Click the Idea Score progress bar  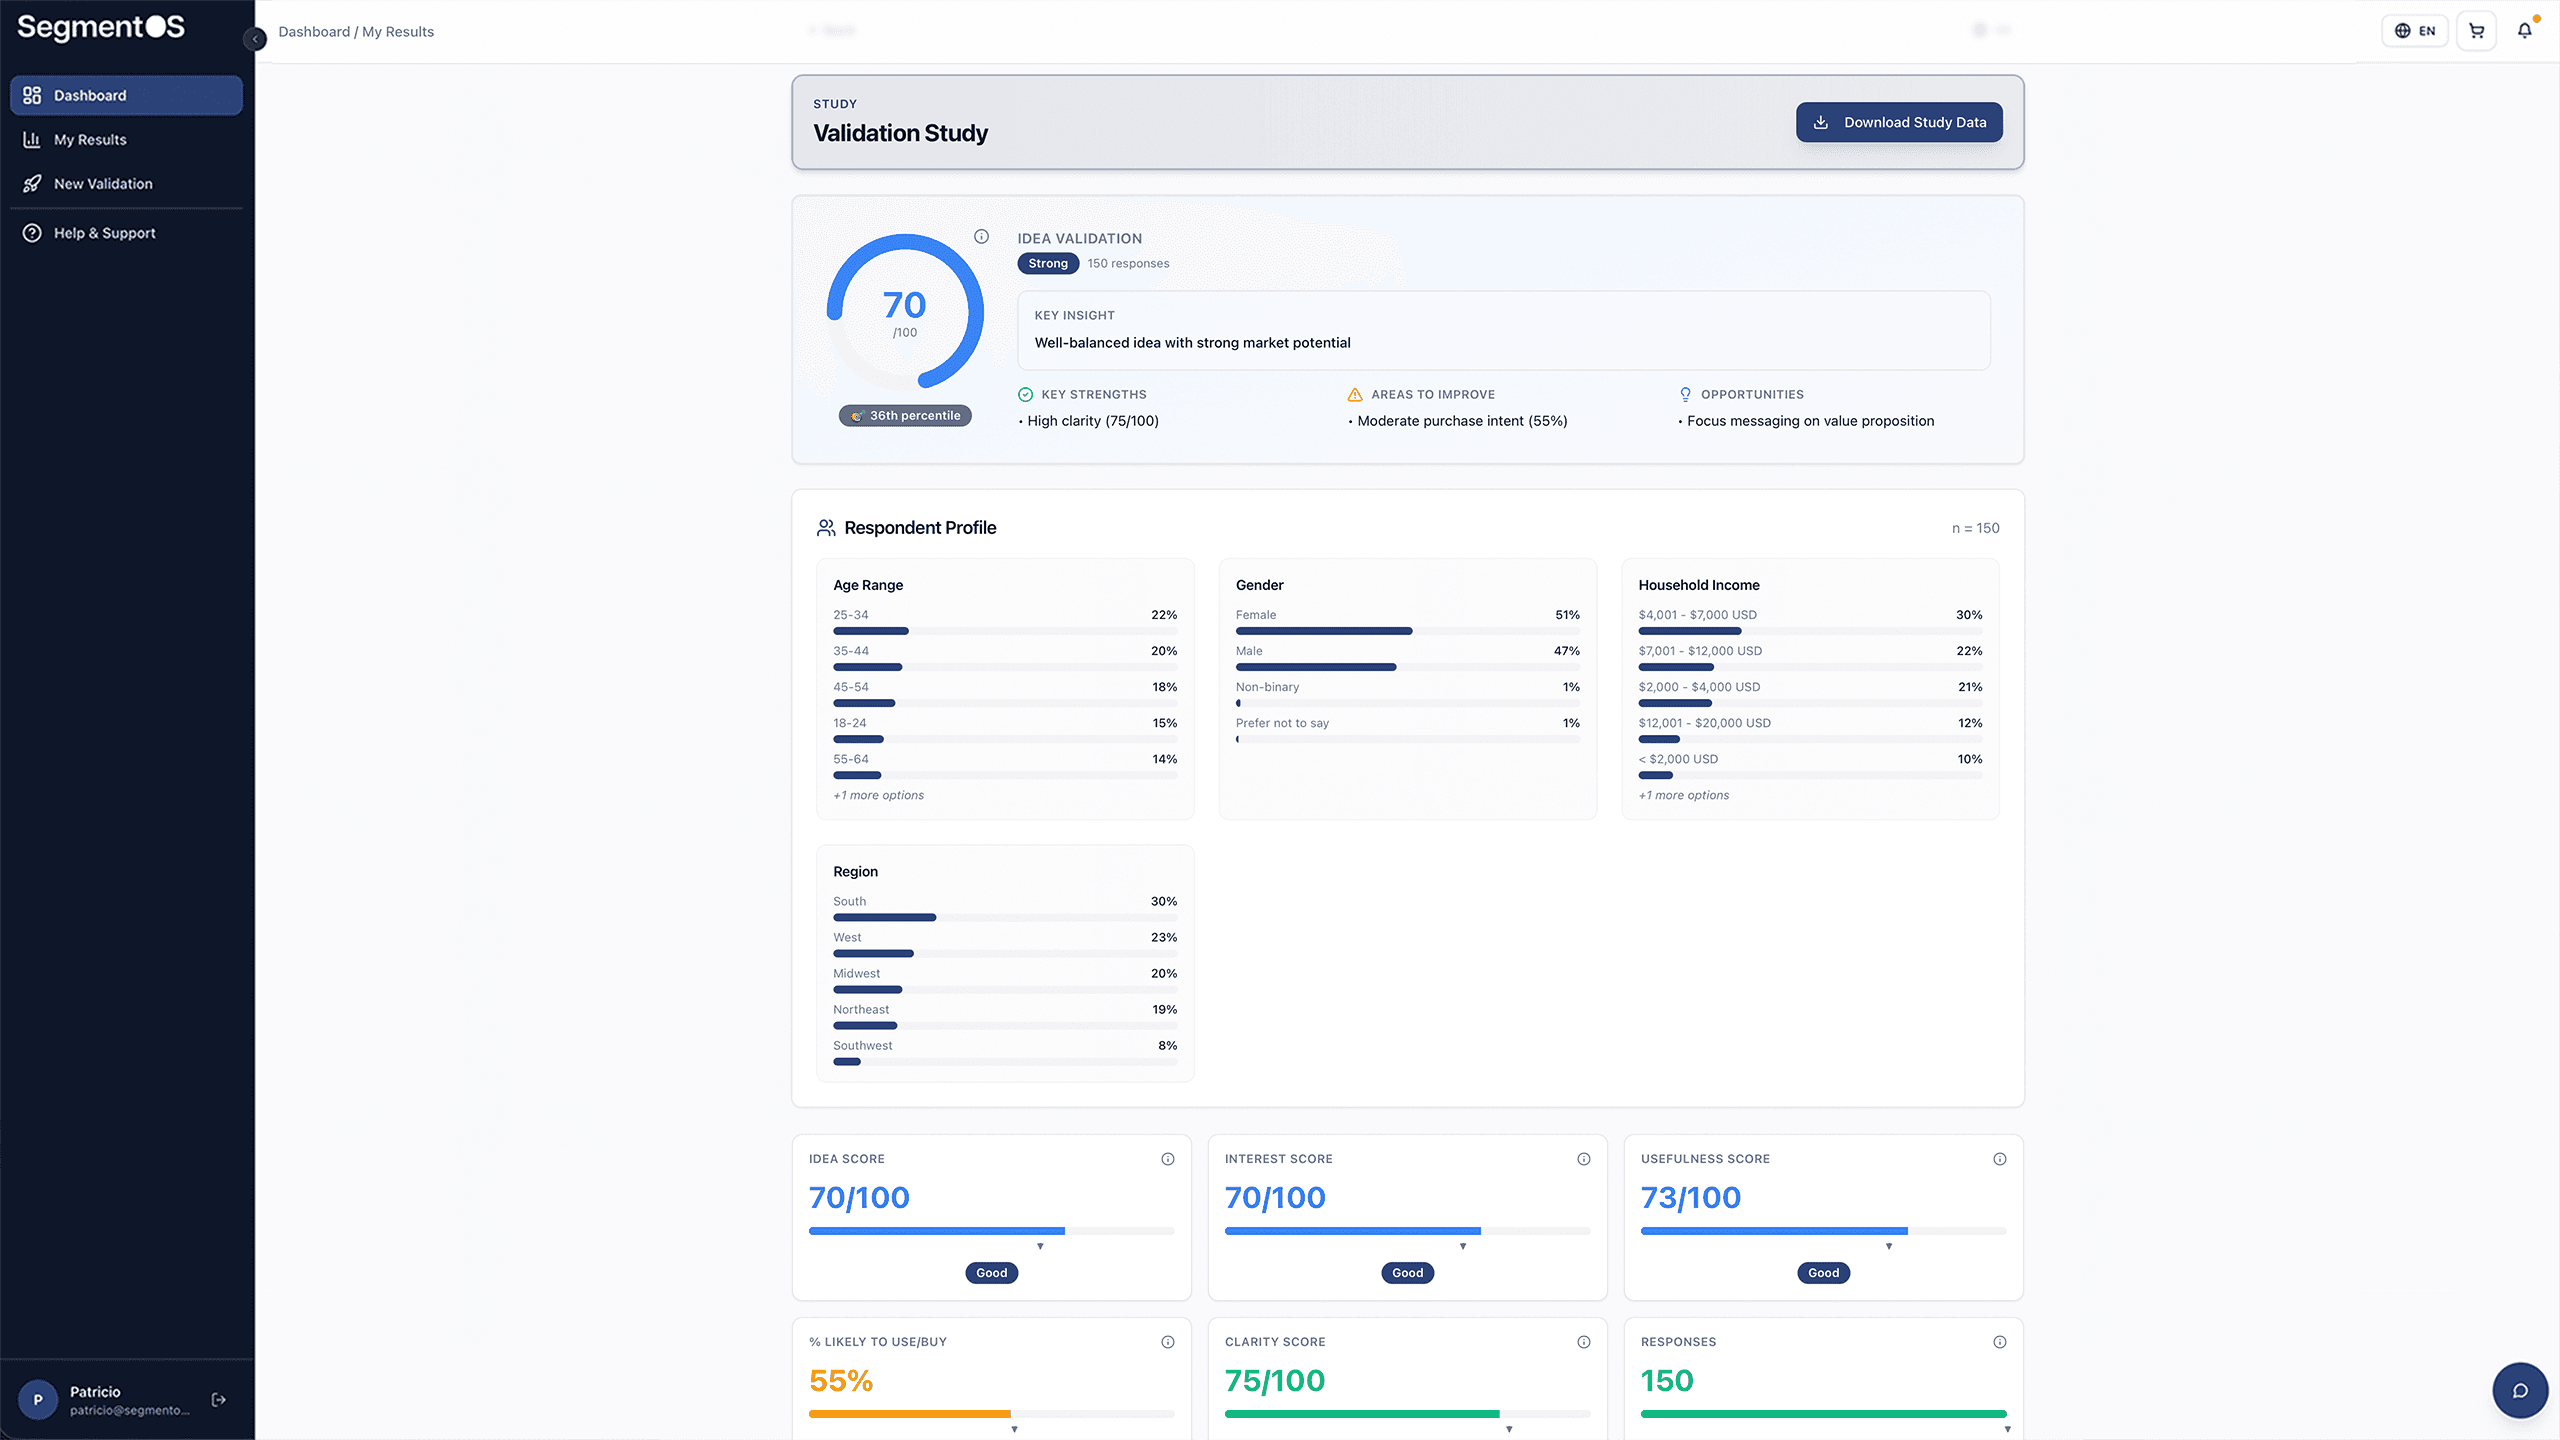pos(990,1231)
